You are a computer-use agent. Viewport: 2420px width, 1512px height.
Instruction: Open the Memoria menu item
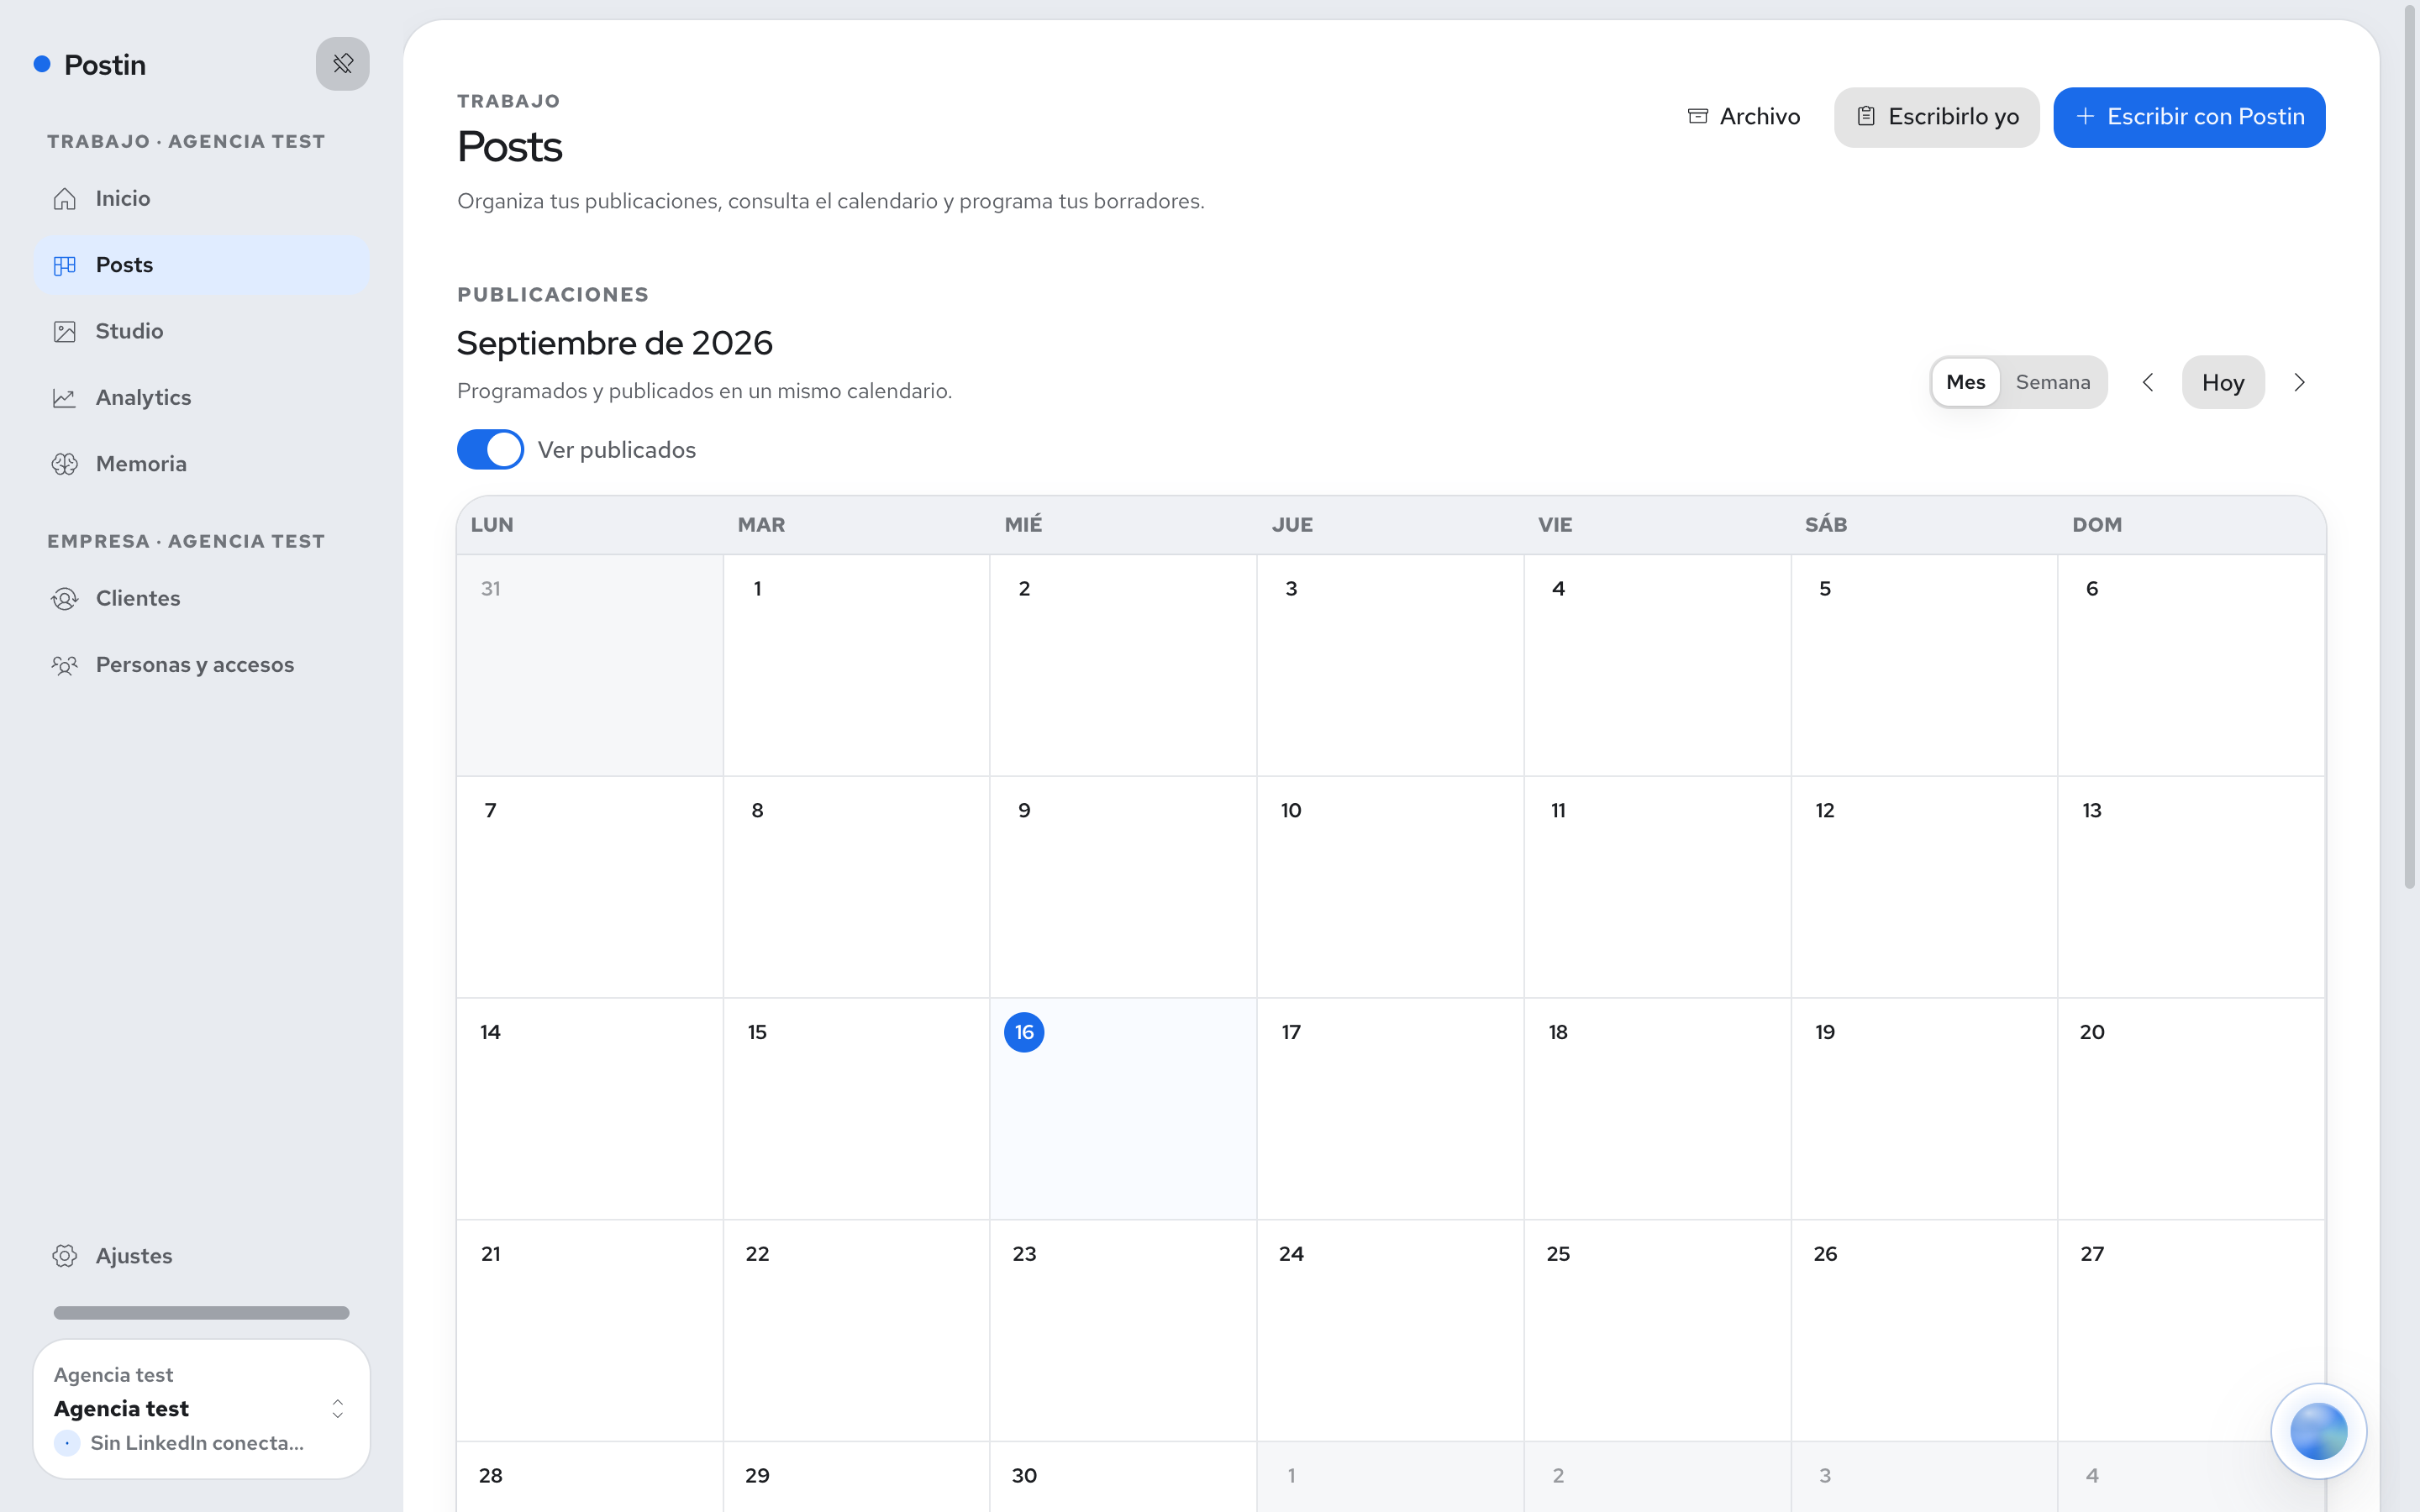(202, 464)
